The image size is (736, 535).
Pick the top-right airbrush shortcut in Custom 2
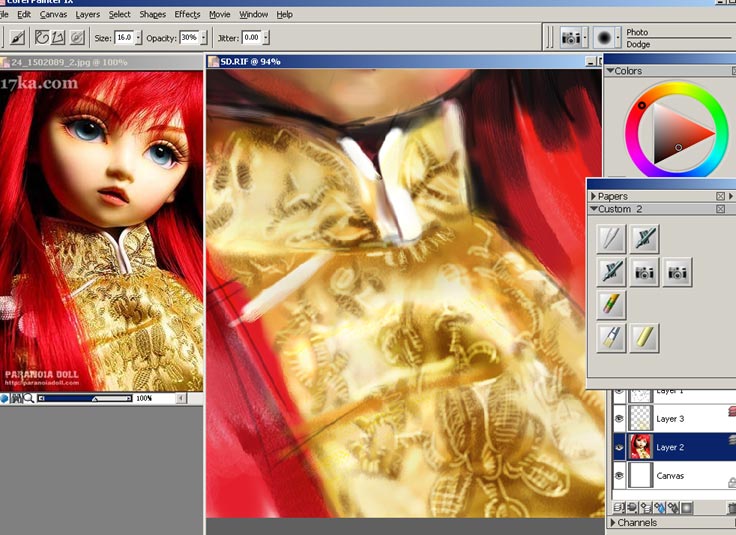pyautogui.click(x=644, y=238)
